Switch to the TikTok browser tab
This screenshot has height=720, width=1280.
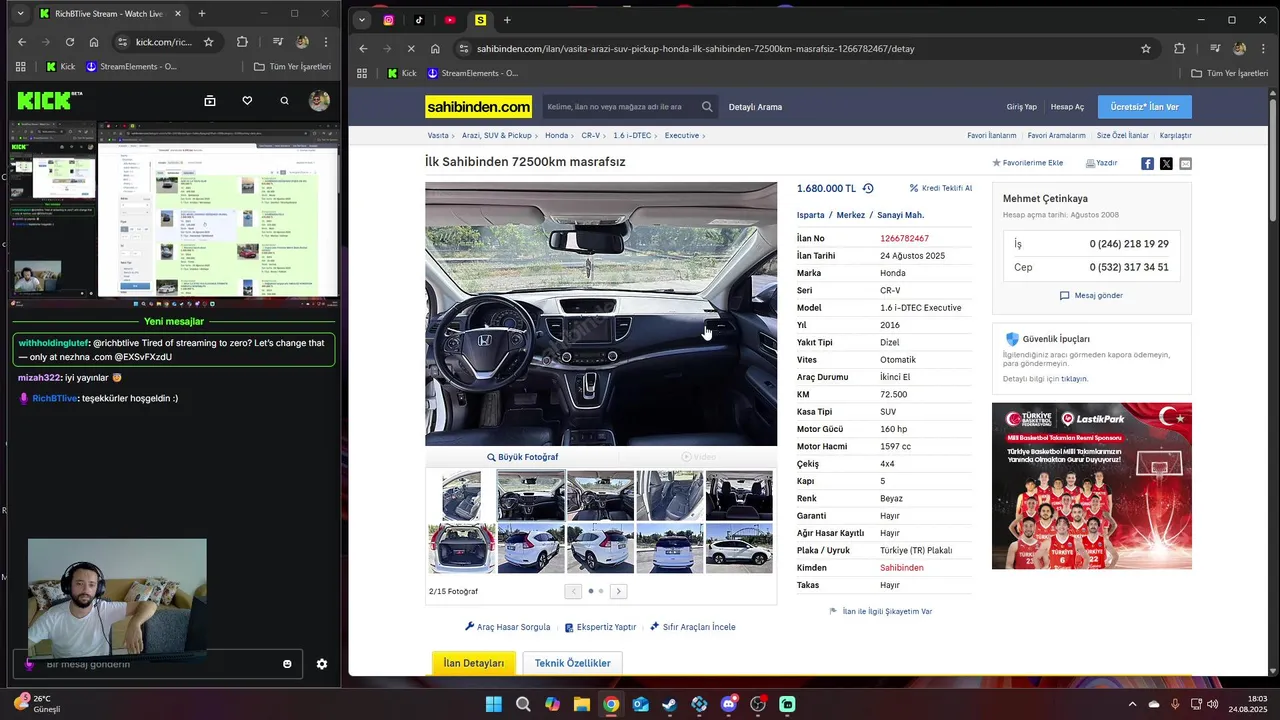(x=419, y=20)
